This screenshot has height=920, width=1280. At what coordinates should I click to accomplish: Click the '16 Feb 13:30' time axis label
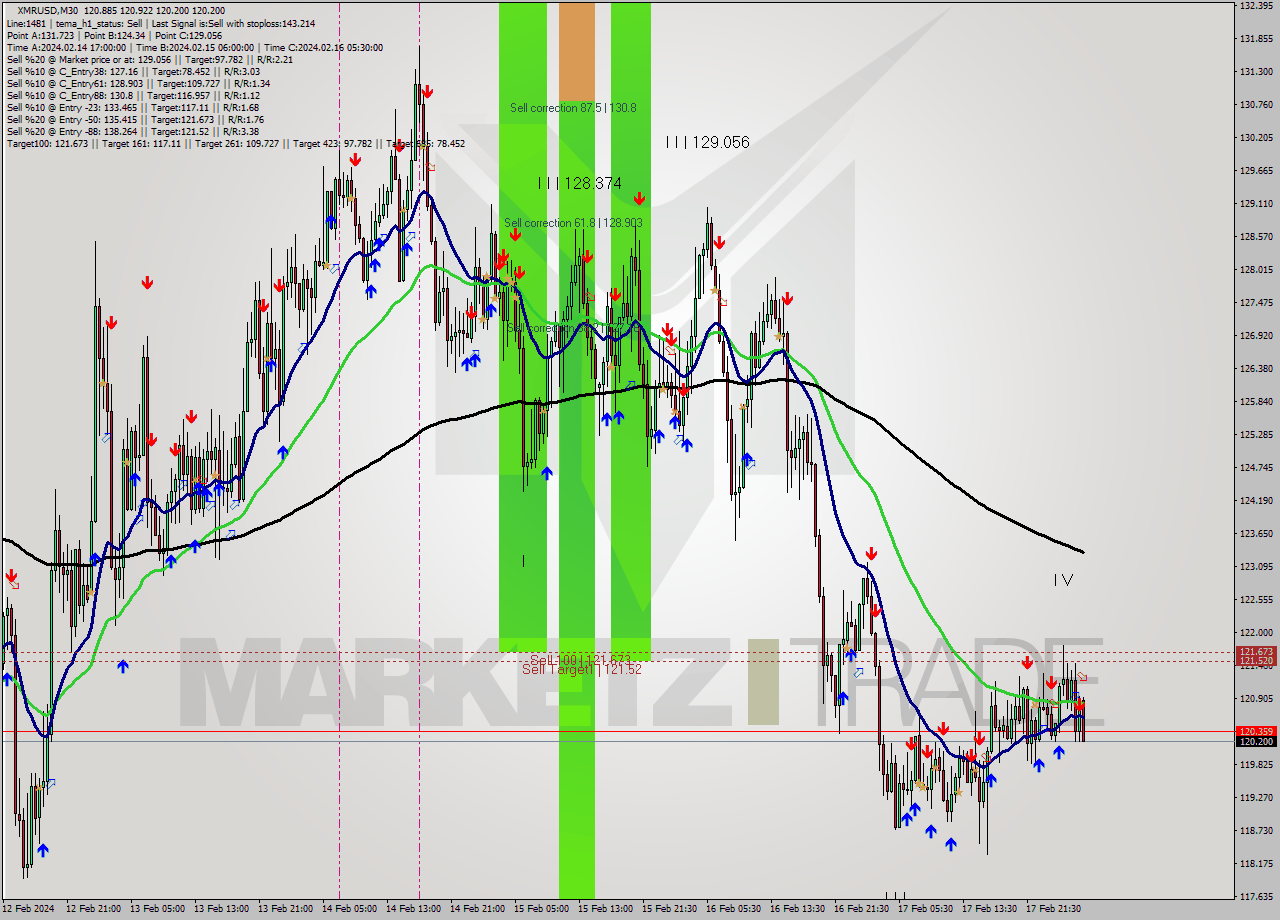798,909
